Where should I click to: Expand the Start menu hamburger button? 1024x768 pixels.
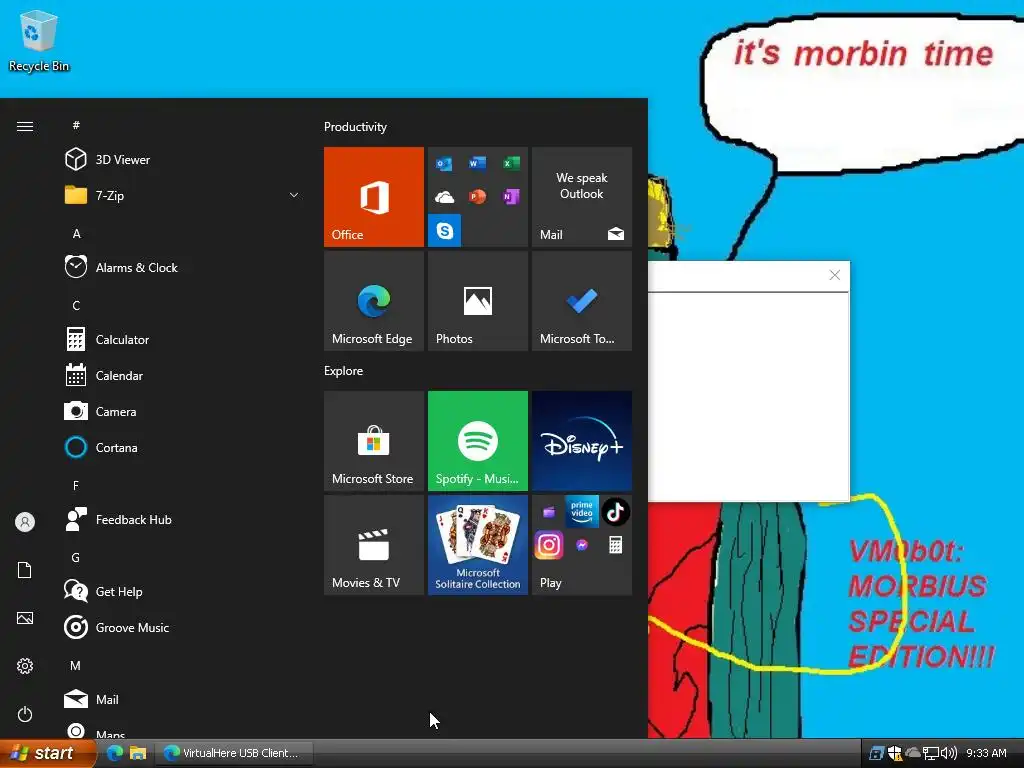pyautogui.click(x=25, y=126)
